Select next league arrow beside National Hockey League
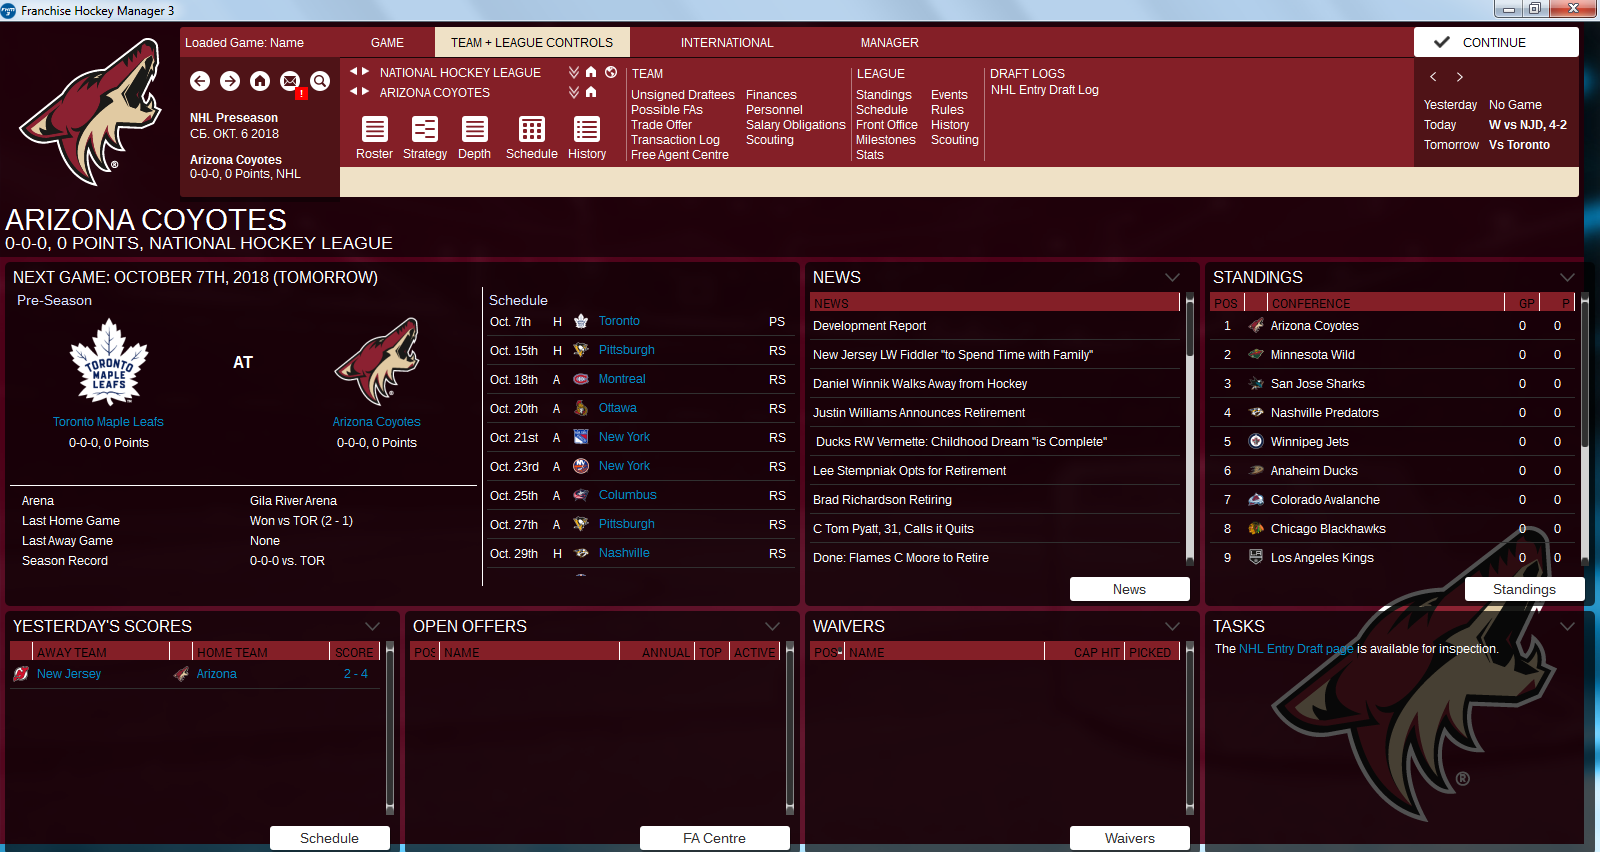The width and height of the screenshot is (1600, 852). 366,72
